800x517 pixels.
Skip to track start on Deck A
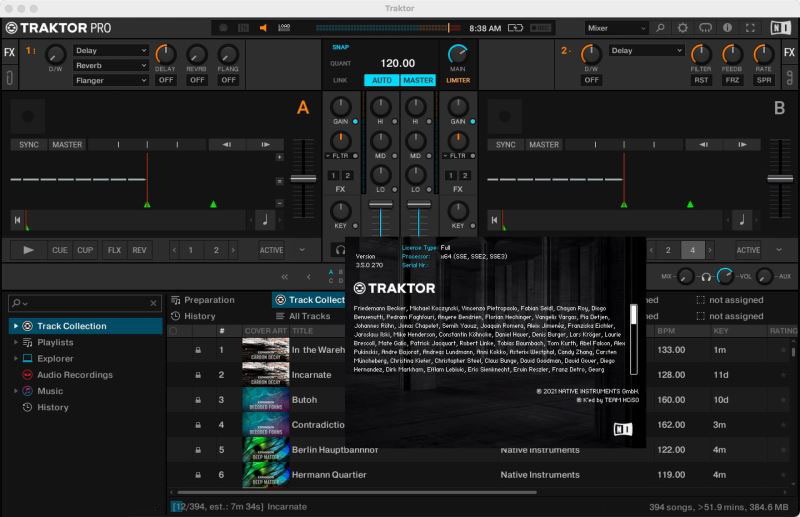click(x=17, y=220)
